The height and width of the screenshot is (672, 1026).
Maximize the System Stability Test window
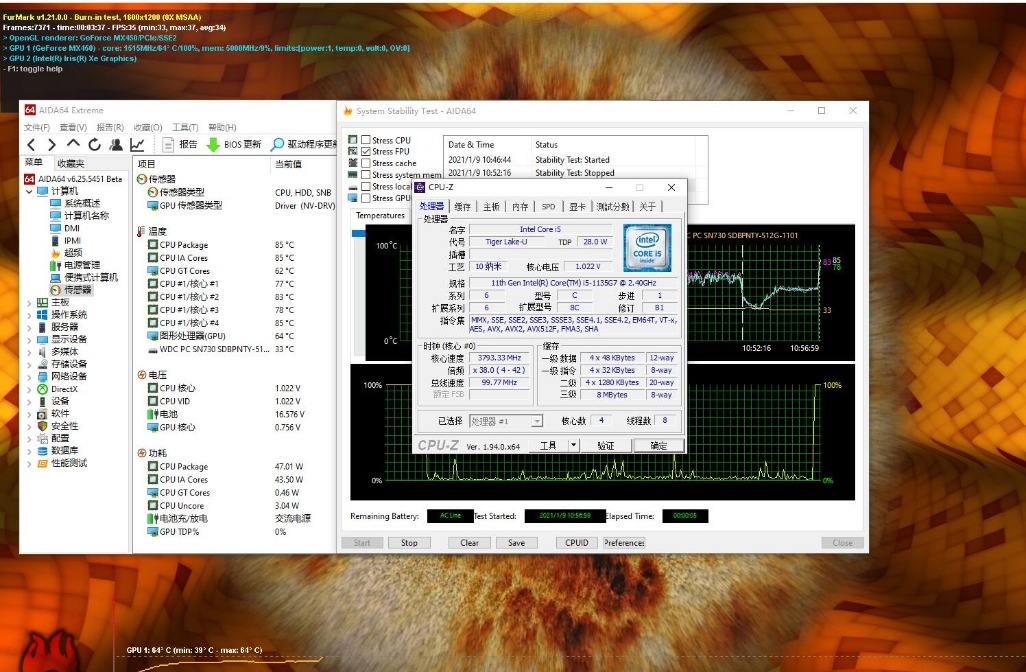click(x=822, y=111)
